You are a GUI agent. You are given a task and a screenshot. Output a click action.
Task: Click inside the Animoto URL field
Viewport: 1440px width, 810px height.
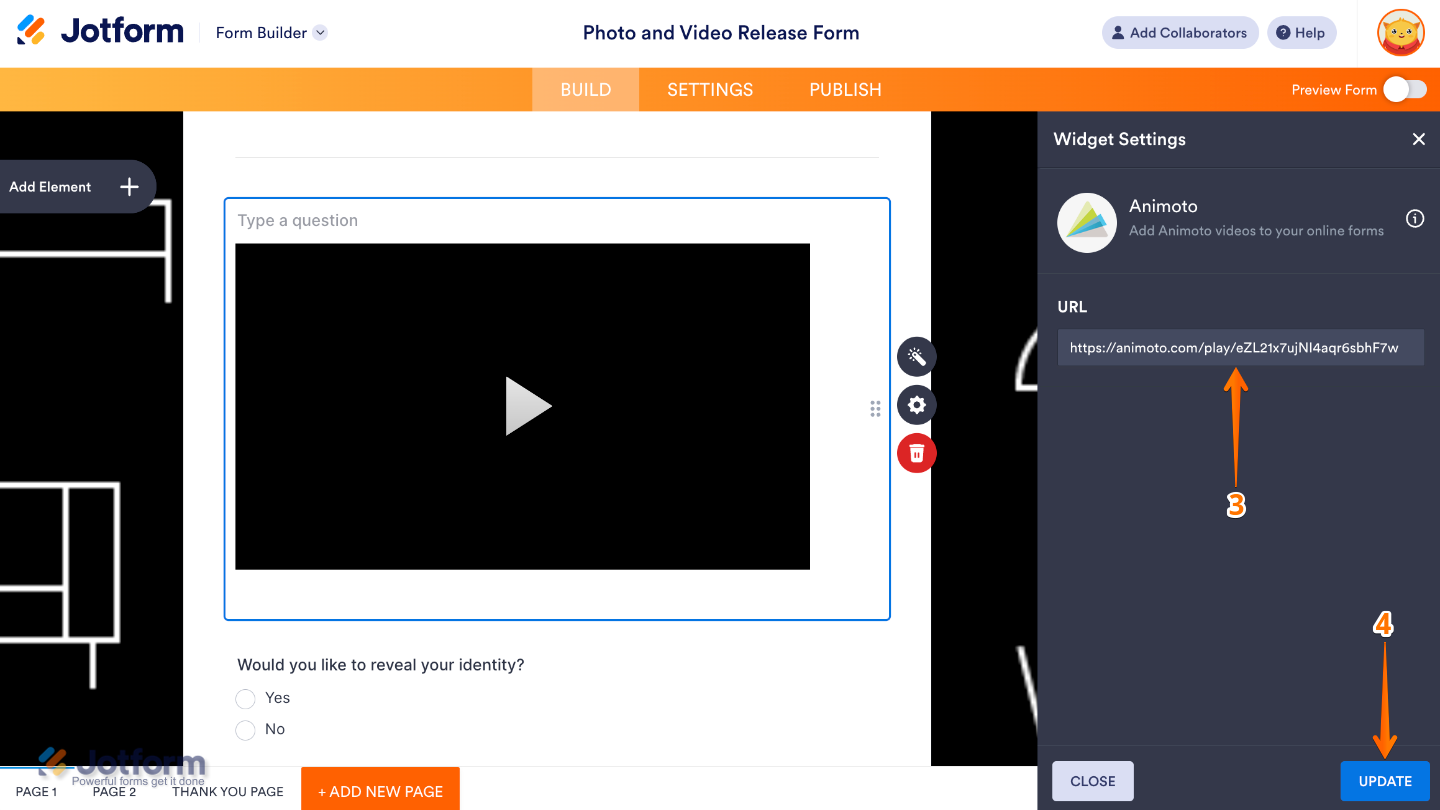point(1240,347)
